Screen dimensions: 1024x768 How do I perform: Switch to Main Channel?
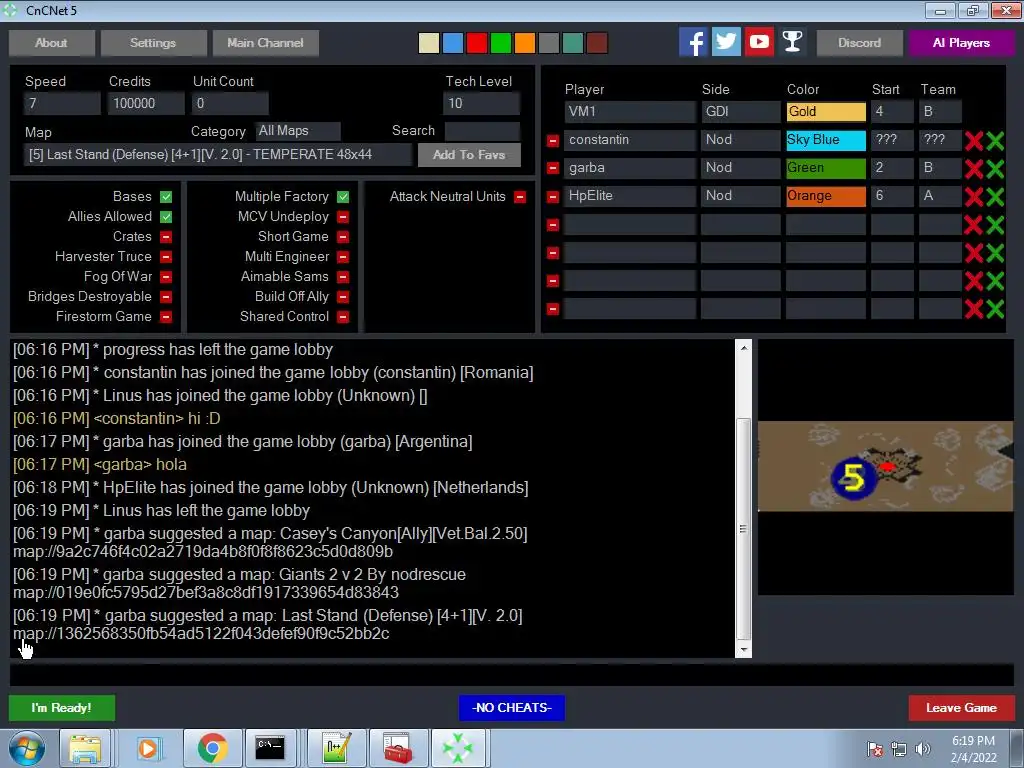266,43
